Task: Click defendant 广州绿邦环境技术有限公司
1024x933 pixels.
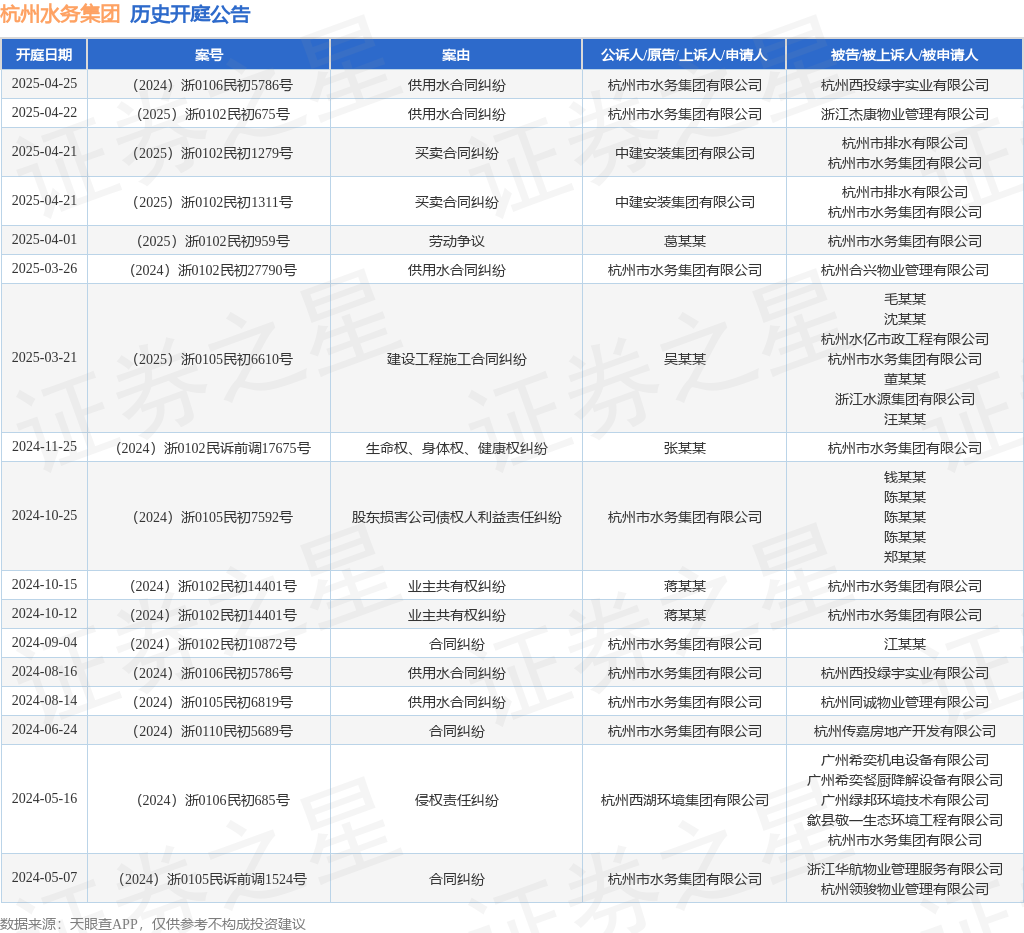Action: [x=904, y=800]
